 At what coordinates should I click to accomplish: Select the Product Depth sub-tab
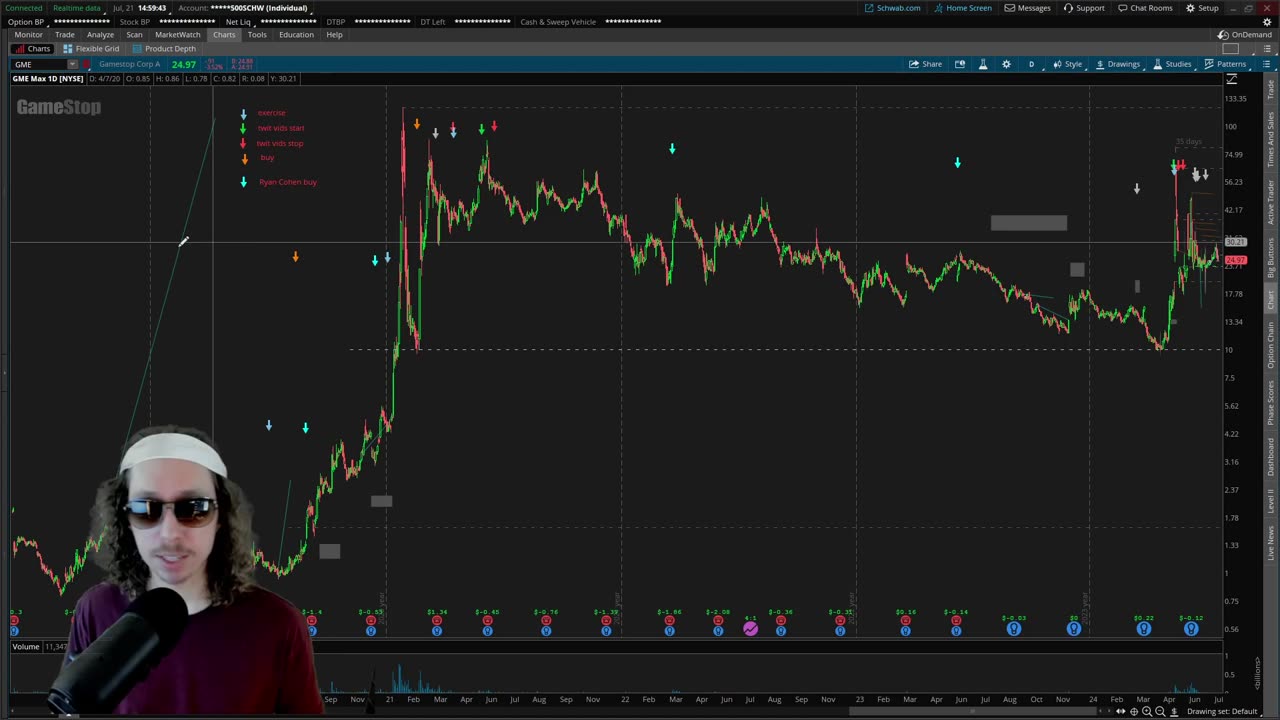point(164,49)
